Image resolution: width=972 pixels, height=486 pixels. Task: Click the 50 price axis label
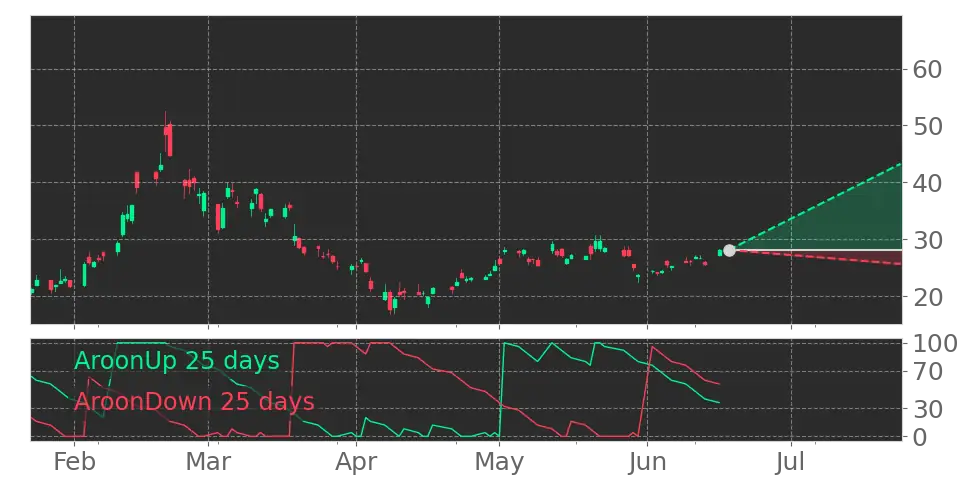[927, 126]
